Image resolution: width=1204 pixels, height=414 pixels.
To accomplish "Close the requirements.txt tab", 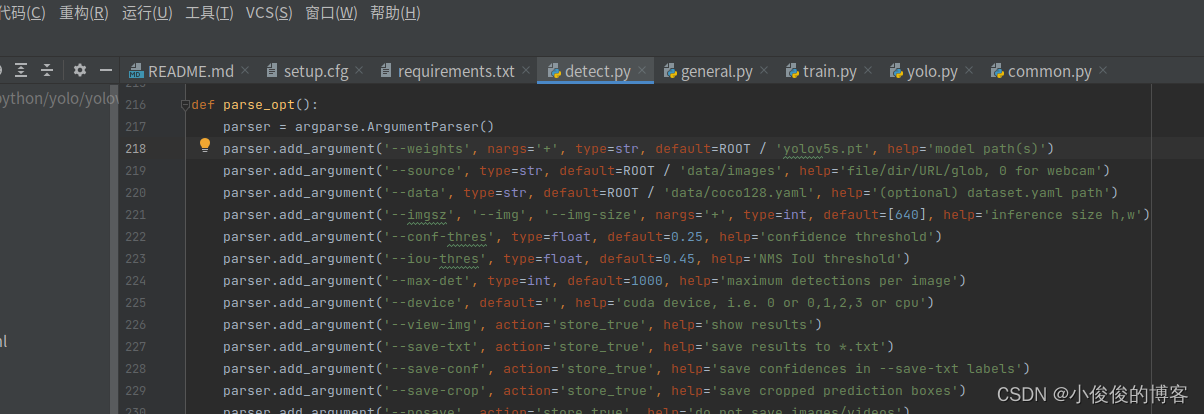I will 527,71.
